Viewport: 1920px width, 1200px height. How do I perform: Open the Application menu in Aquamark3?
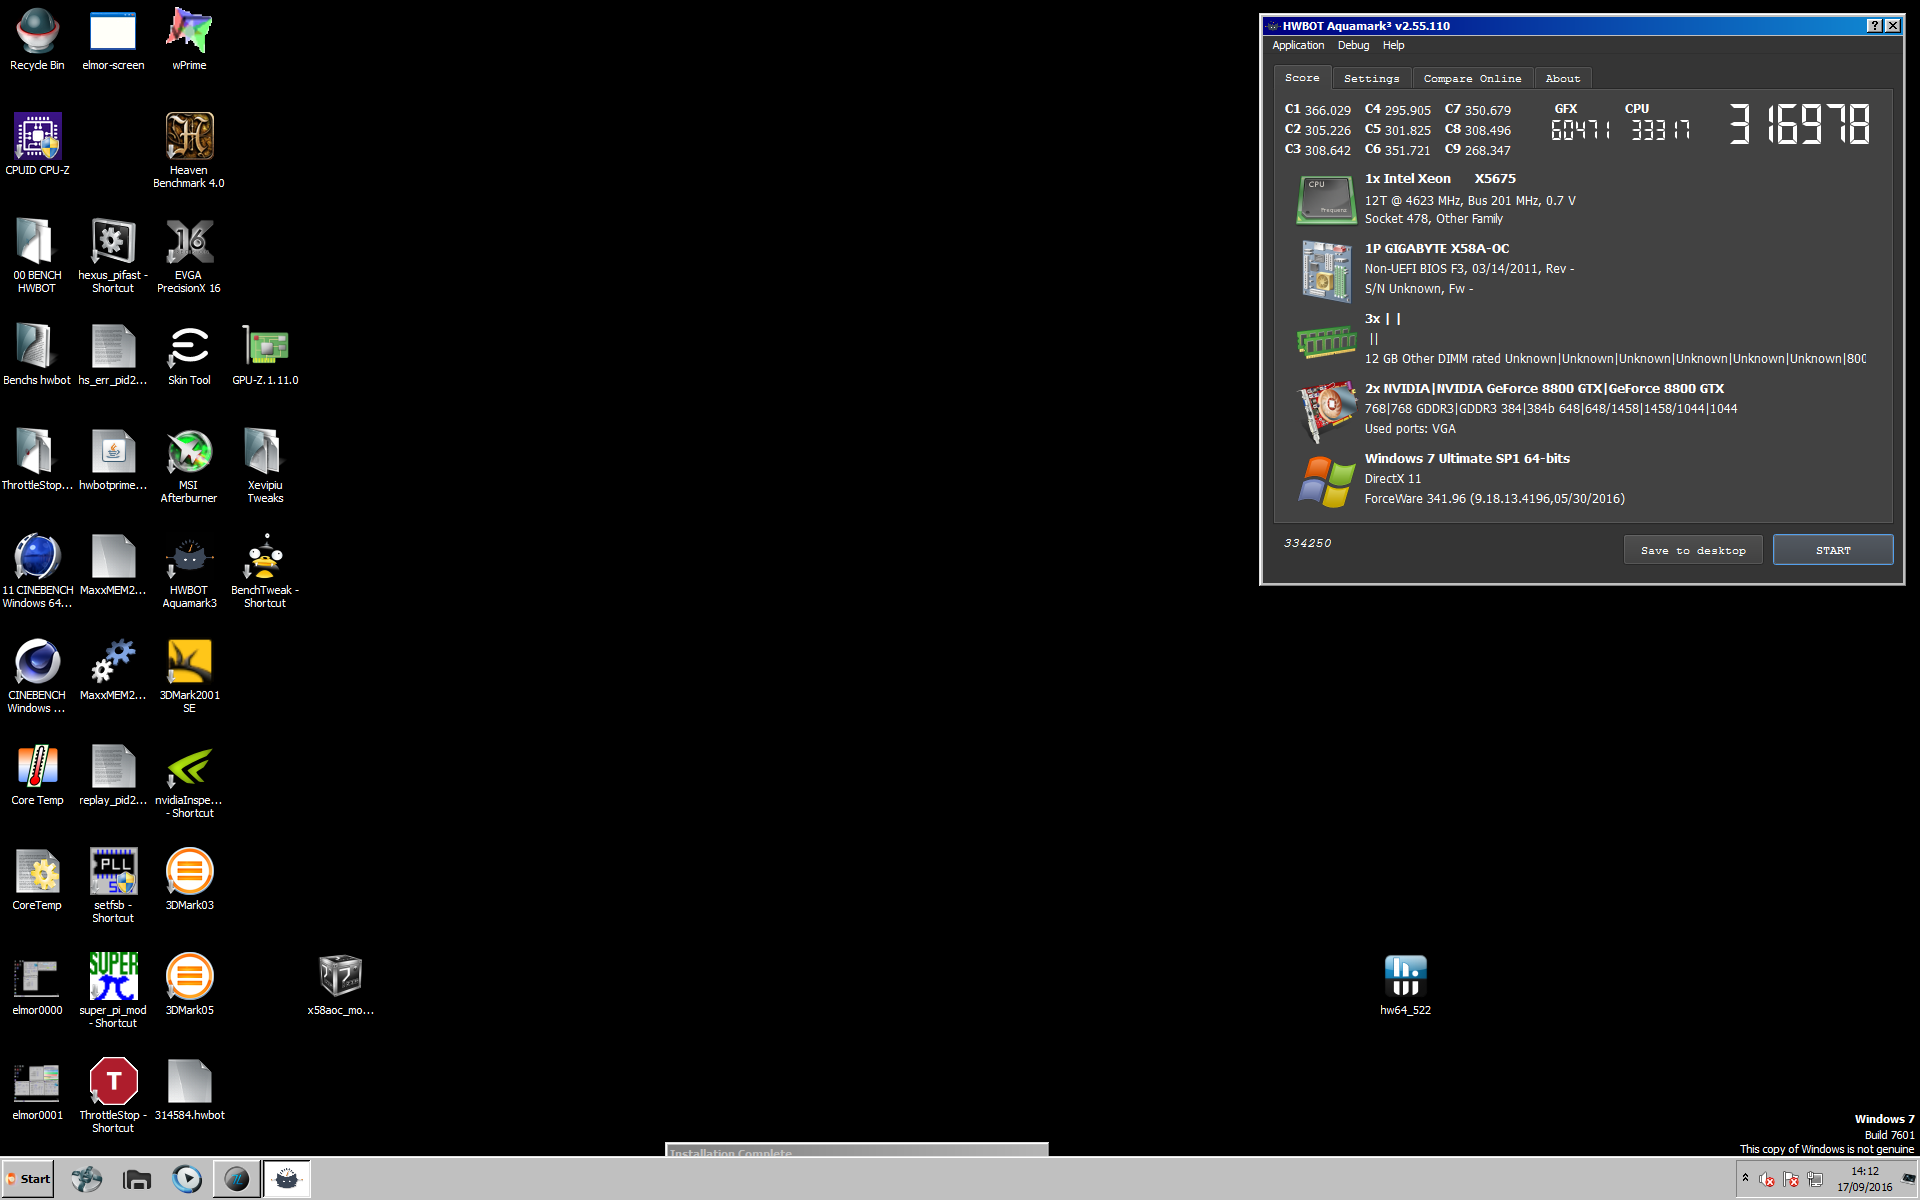tap(1298, 45)
